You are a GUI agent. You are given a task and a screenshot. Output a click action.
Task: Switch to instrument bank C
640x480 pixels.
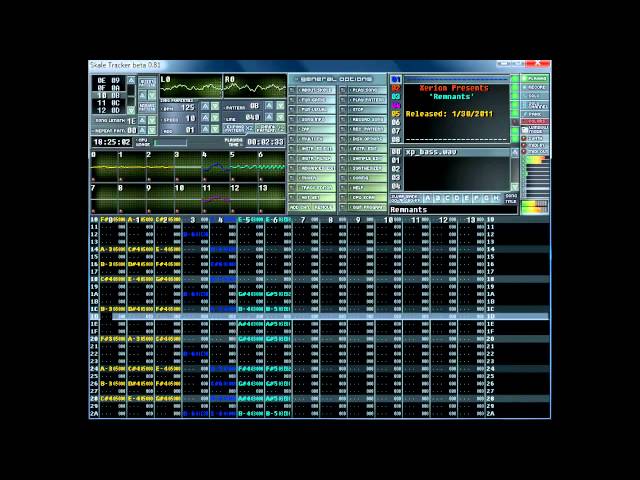(447, 198)
